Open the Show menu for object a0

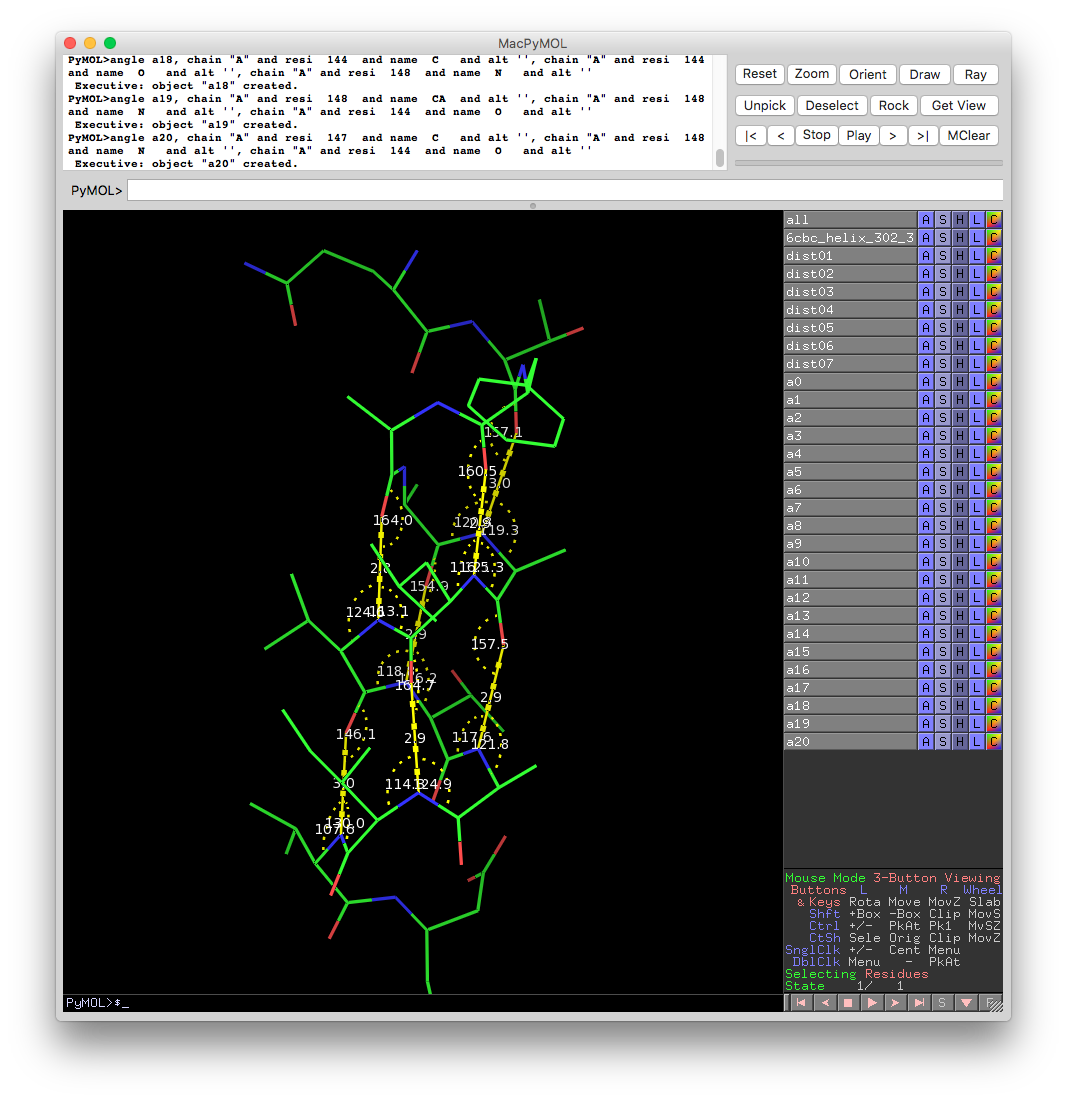point(941,381)
